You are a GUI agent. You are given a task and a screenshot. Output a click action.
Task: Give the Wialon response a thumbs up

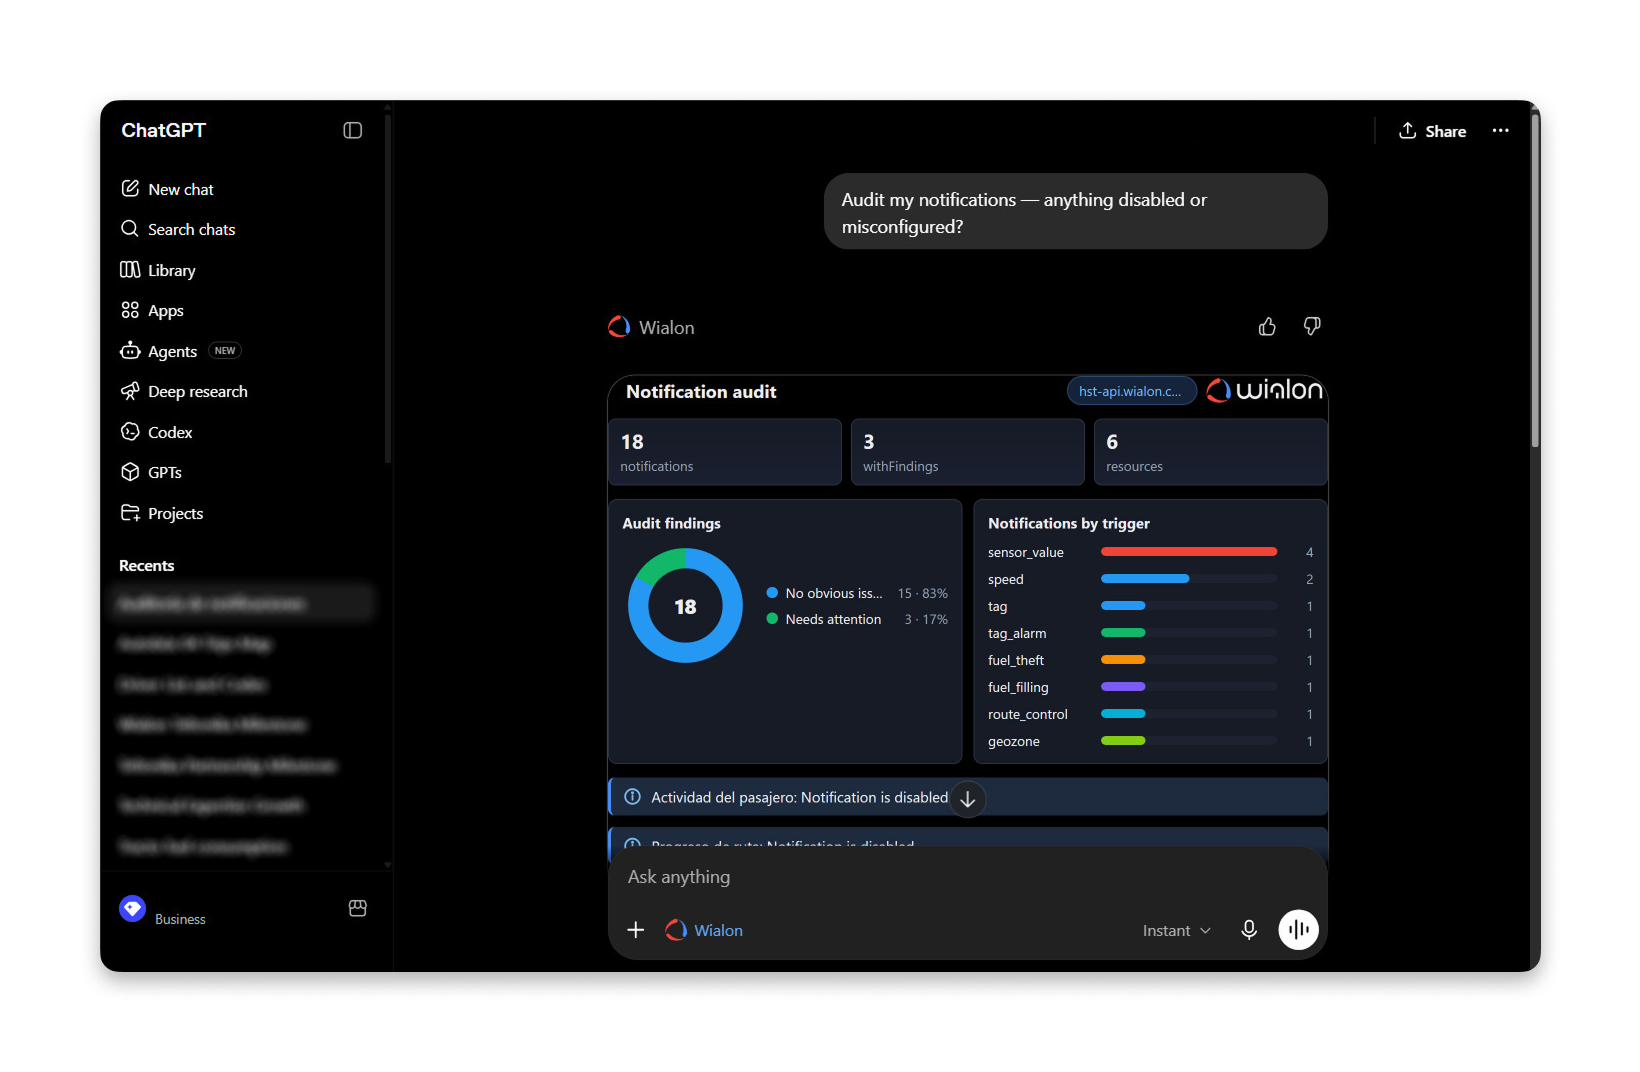[1267, 327]
